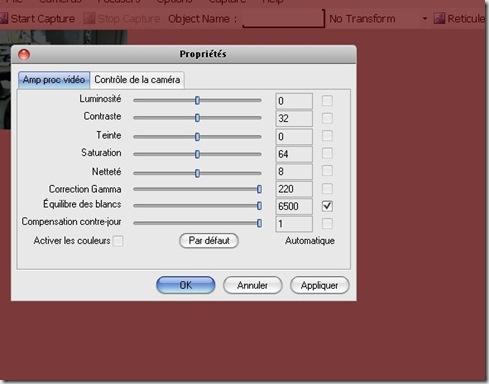Screen dimensions: 489x384
Task: Click the Par défaut button
Action: pyautogui.click(x=209, y=241)
